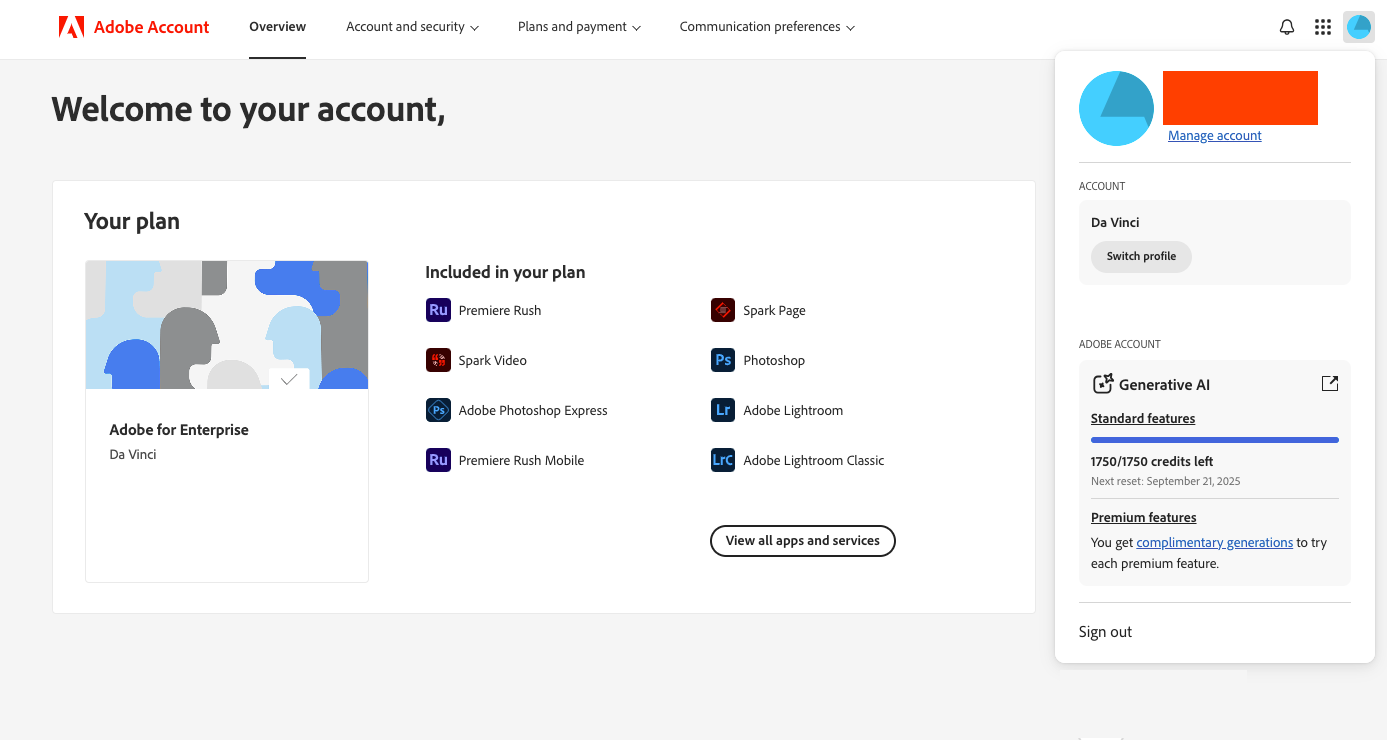The height and width of the screenshot is (740, 1387).
Task: Click the Premiere Rush Mobile label
Action: (521, 460)
